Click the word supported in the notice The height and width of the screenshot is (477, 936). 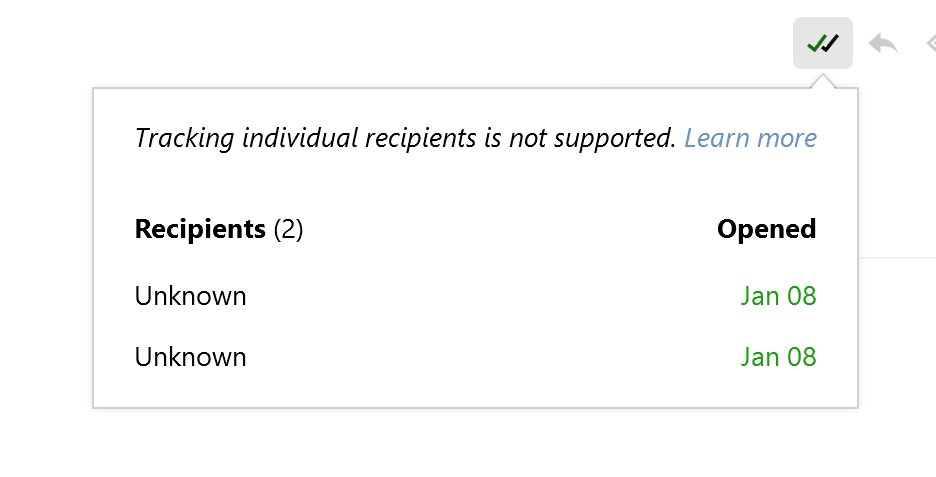coord(615,139)
